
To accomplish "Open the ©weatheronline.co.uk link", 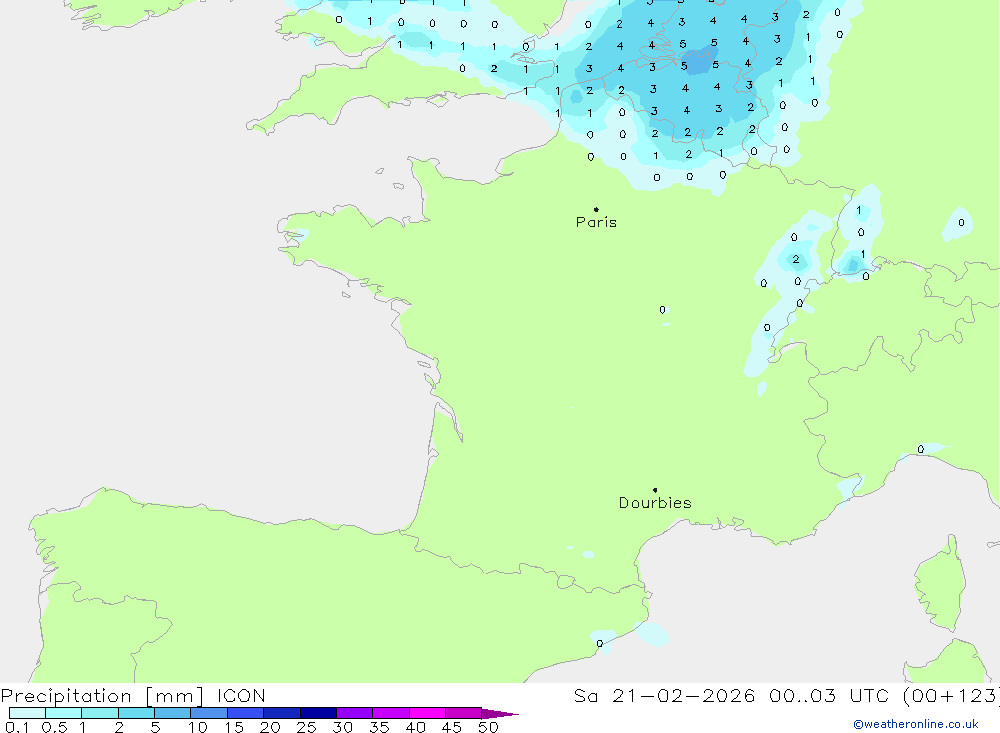I will (916, 724).
